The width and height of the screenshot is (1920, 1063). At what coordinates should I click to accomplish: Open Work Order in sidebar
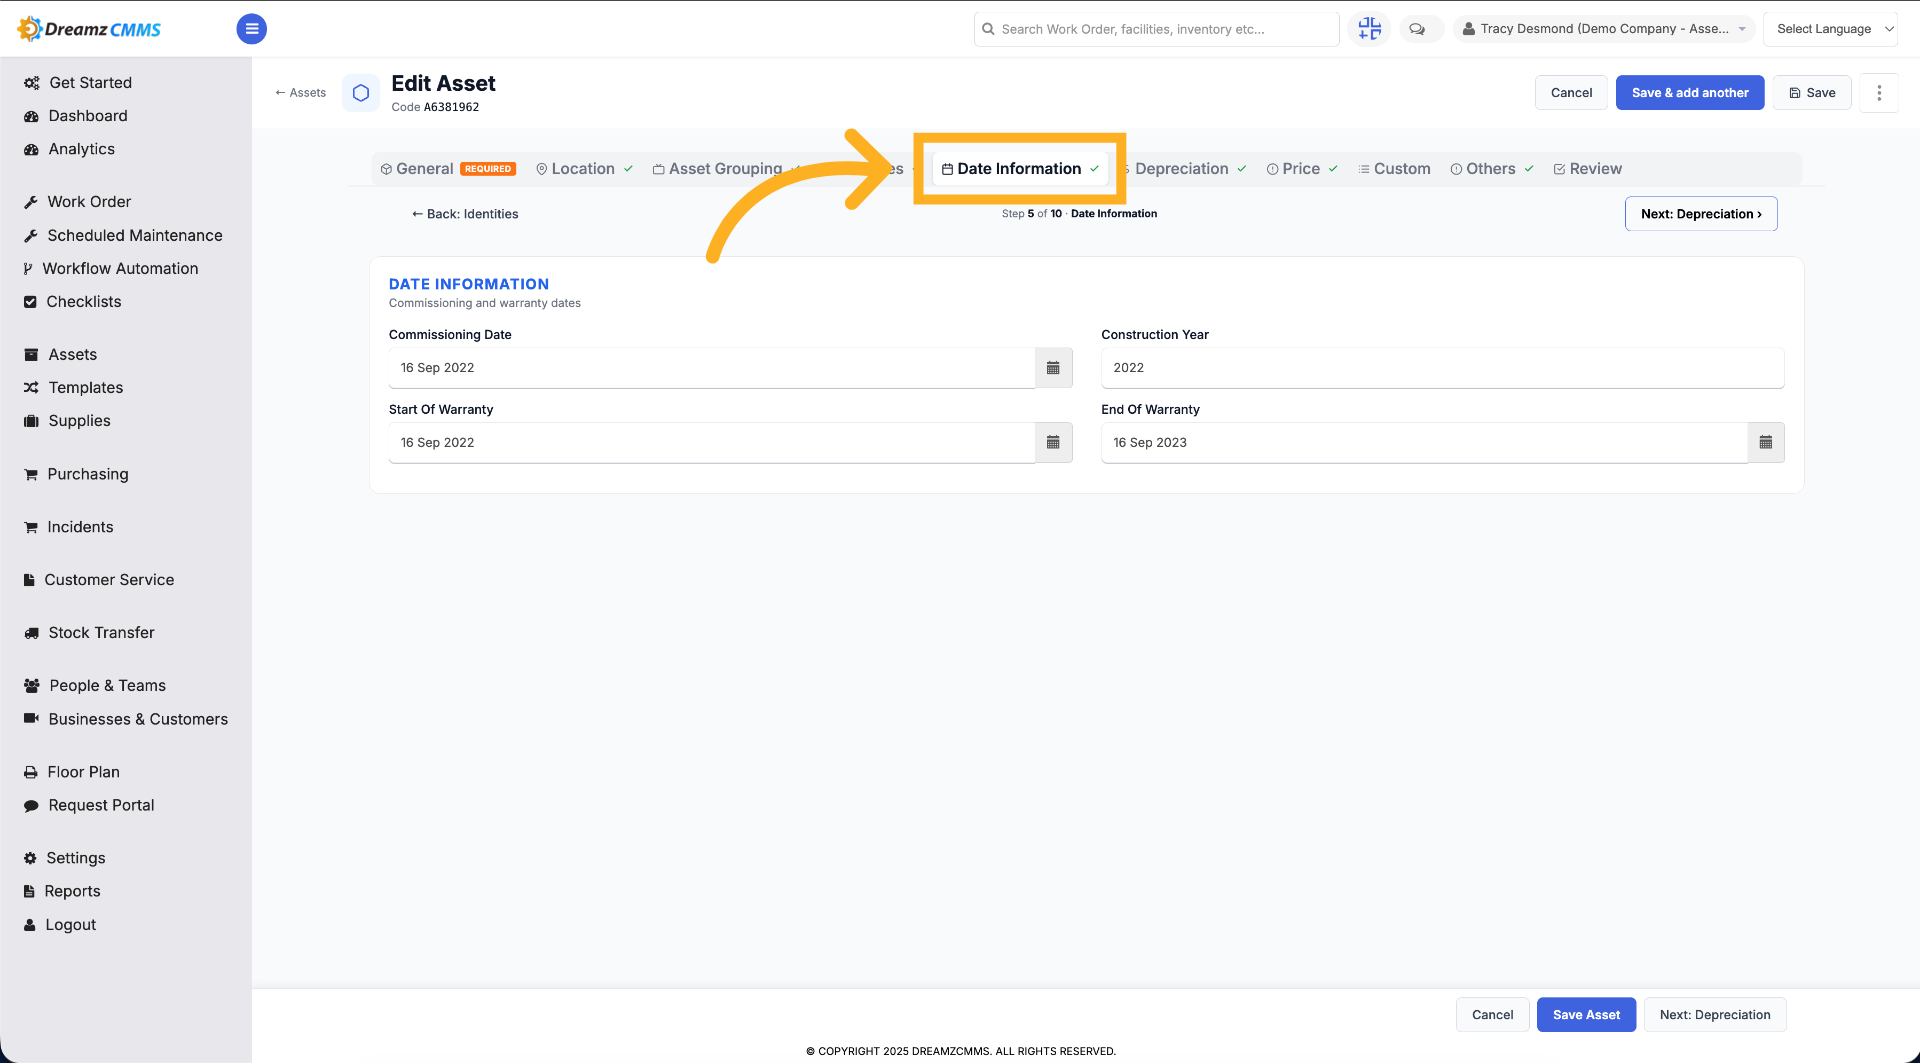tap(89, 202)
